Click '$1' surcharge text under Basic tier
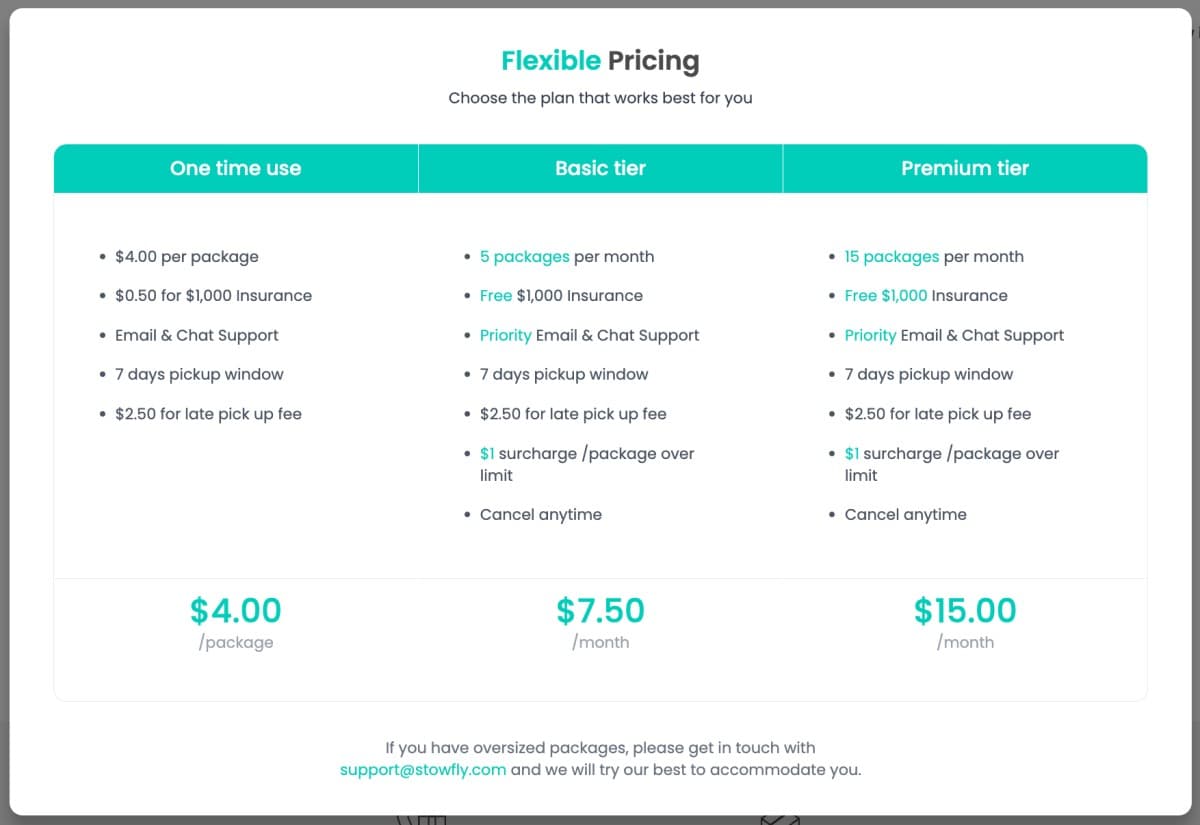1200x825 pixels. (487, 454)
